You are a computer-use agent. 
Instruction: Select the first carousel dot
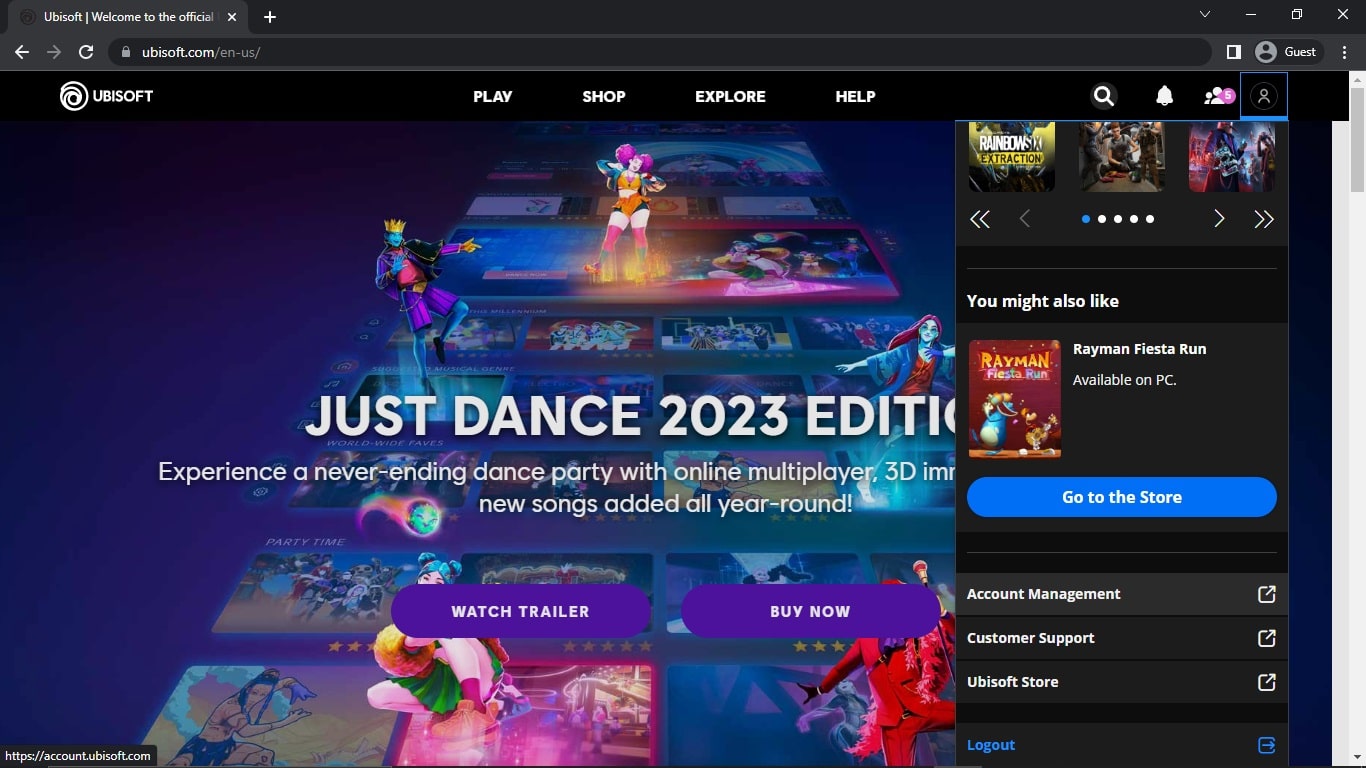1086,219
